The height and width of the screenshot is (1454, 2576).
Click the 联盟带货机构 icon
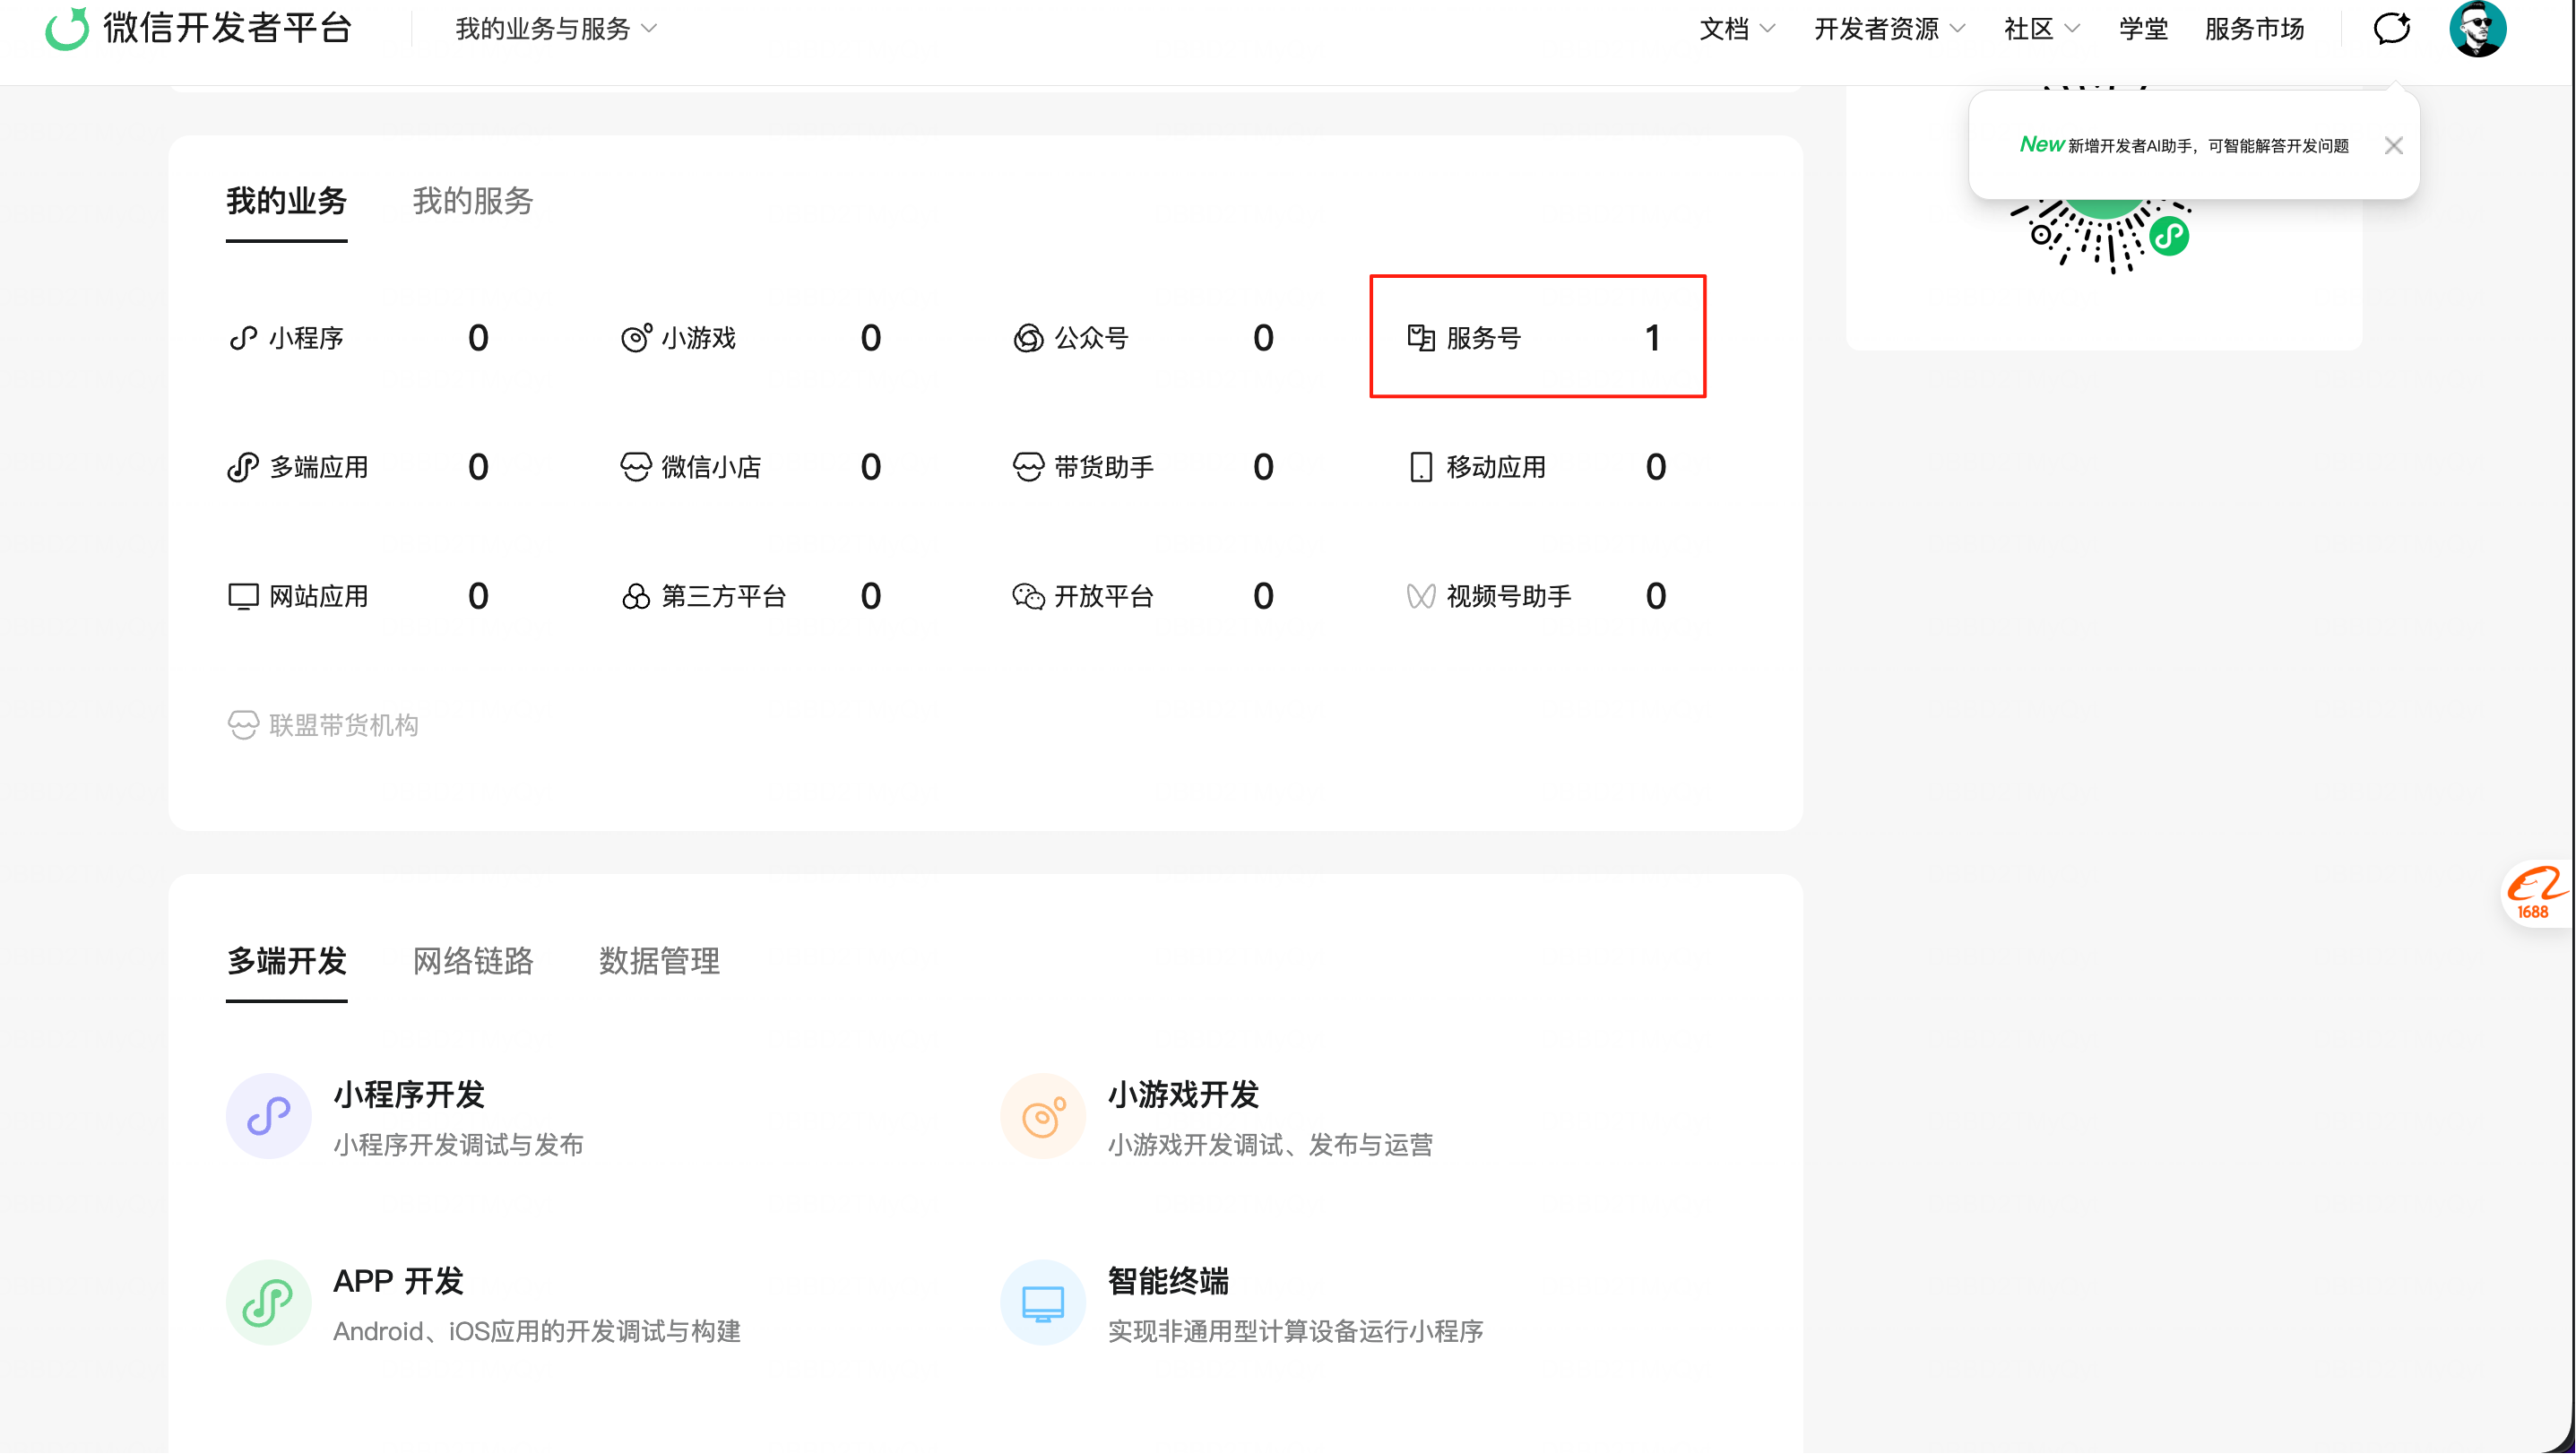(243, 725)
